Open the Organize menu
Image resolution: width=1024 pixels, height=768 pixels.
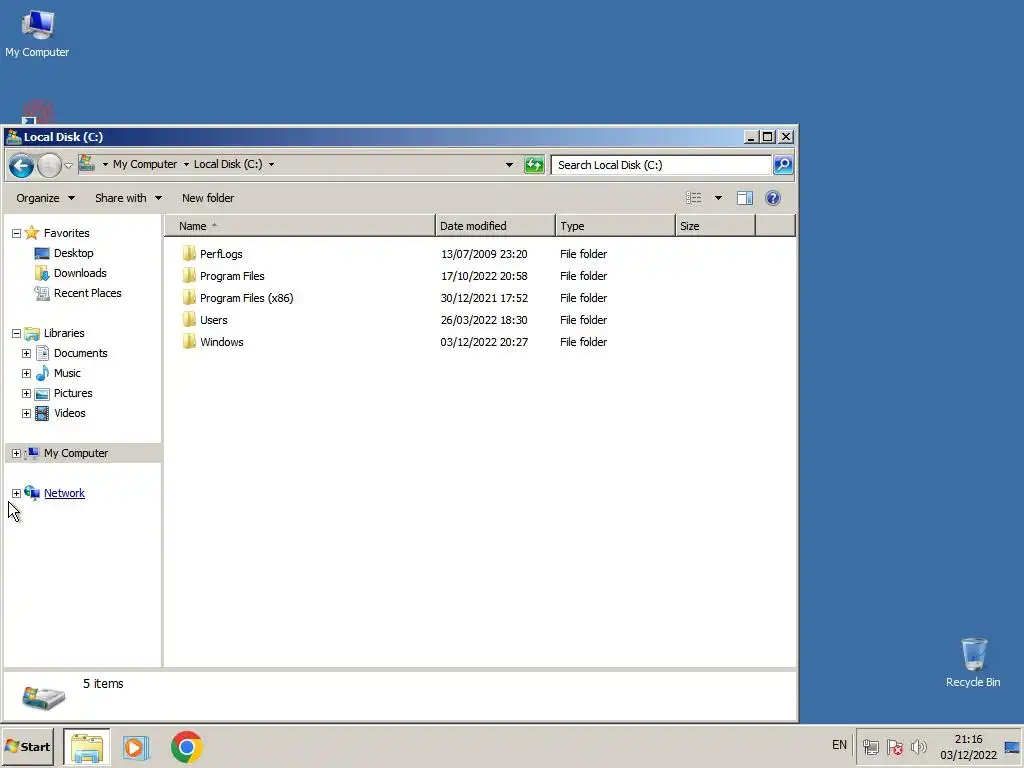point(45,198)
